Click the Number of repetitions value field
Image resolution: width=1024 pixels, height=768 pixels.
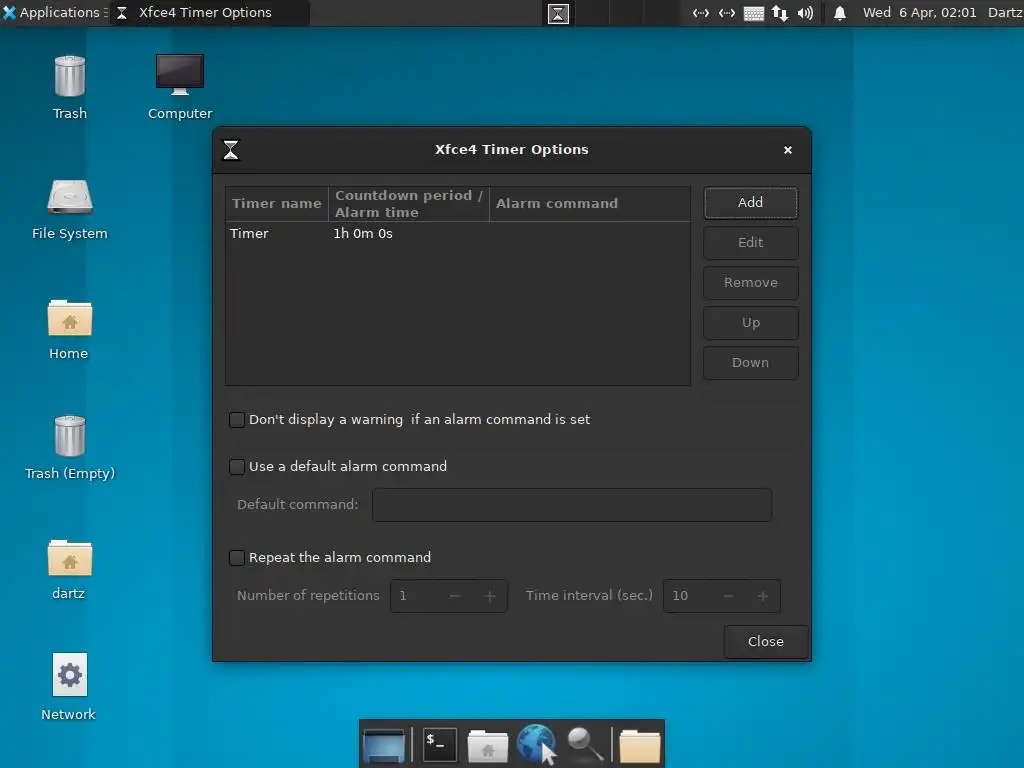416,596
